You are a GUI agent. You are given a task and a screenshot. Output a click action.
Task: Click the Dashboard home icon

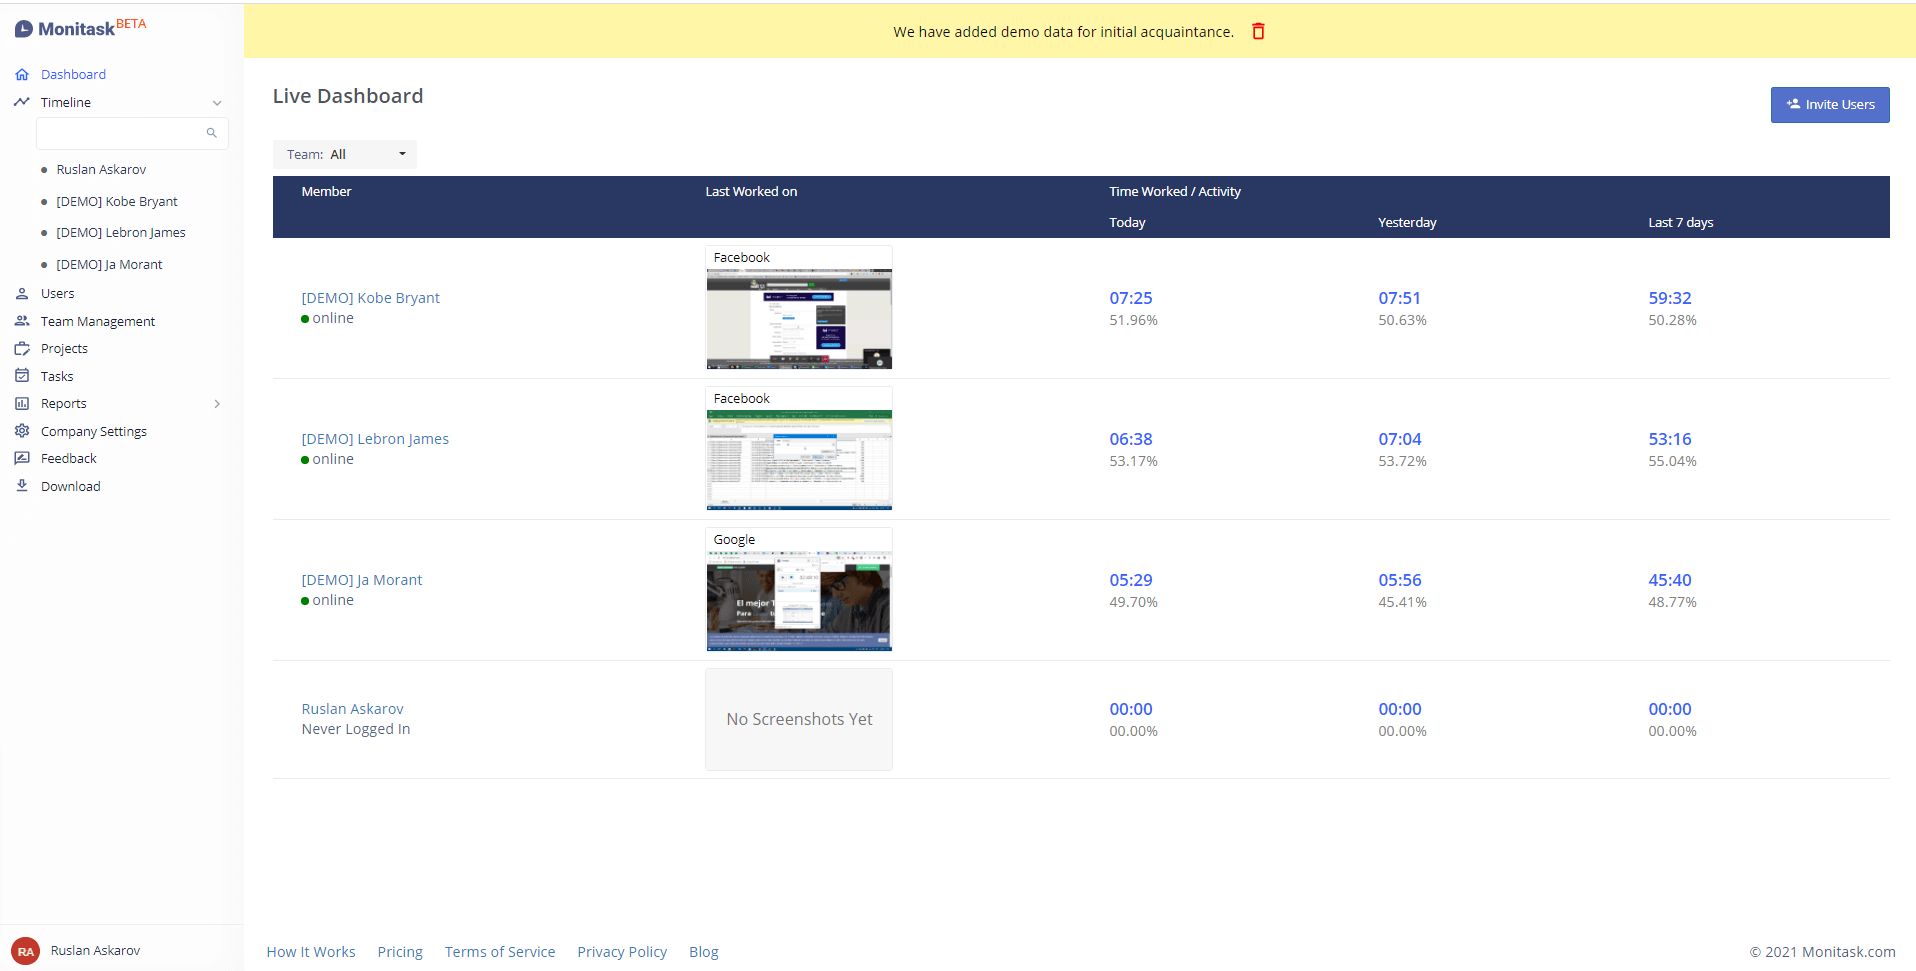click(22, 75)
